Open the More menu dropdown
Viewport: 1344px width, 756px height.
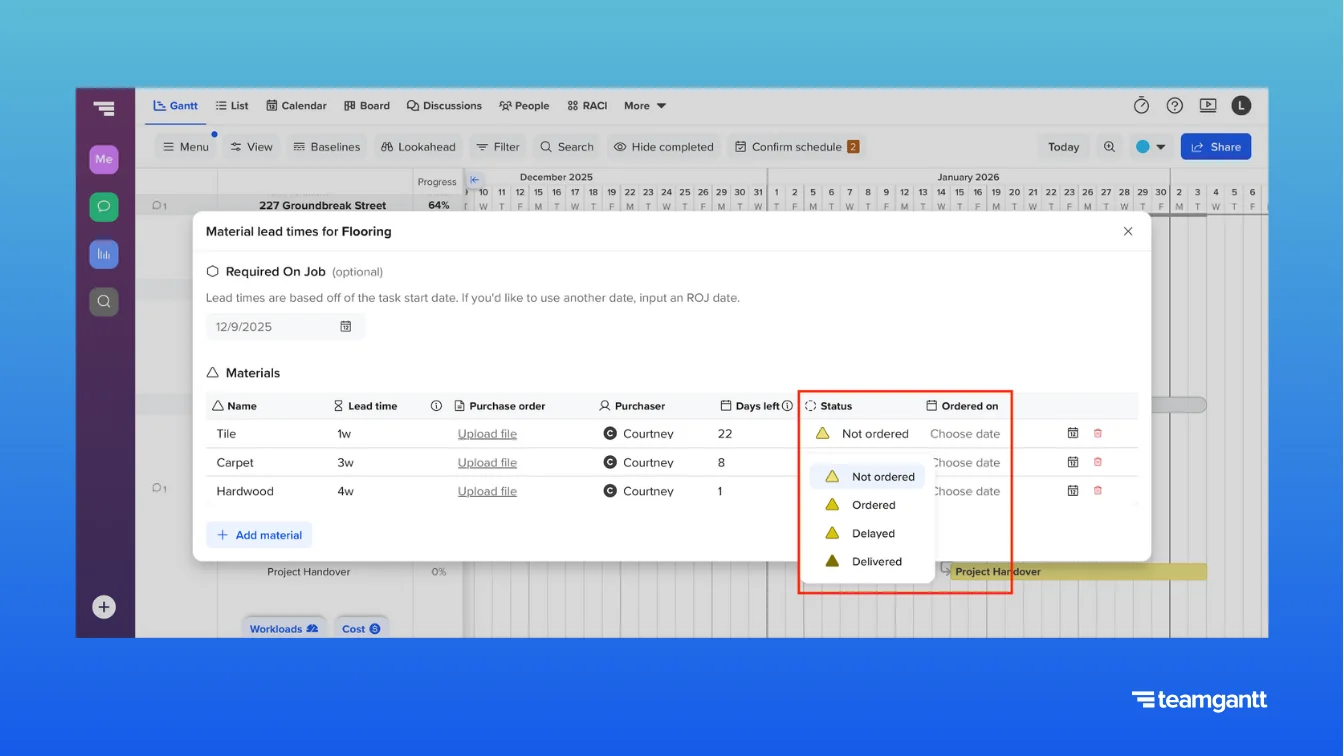tap(644, 105)
